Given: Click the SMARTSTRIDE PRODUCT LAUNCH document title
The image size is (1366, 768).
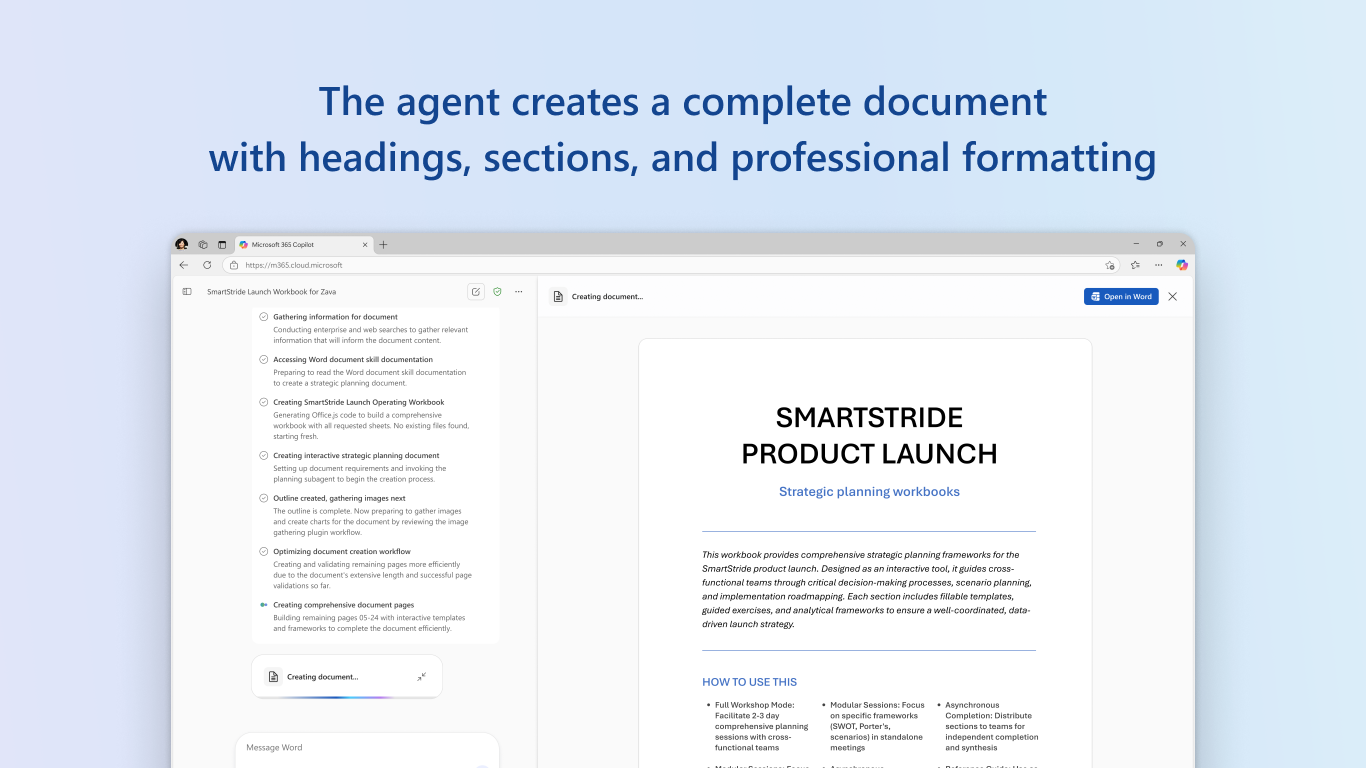Looking at the screenshot, I should pyautogui.click(x=869, y=436).
